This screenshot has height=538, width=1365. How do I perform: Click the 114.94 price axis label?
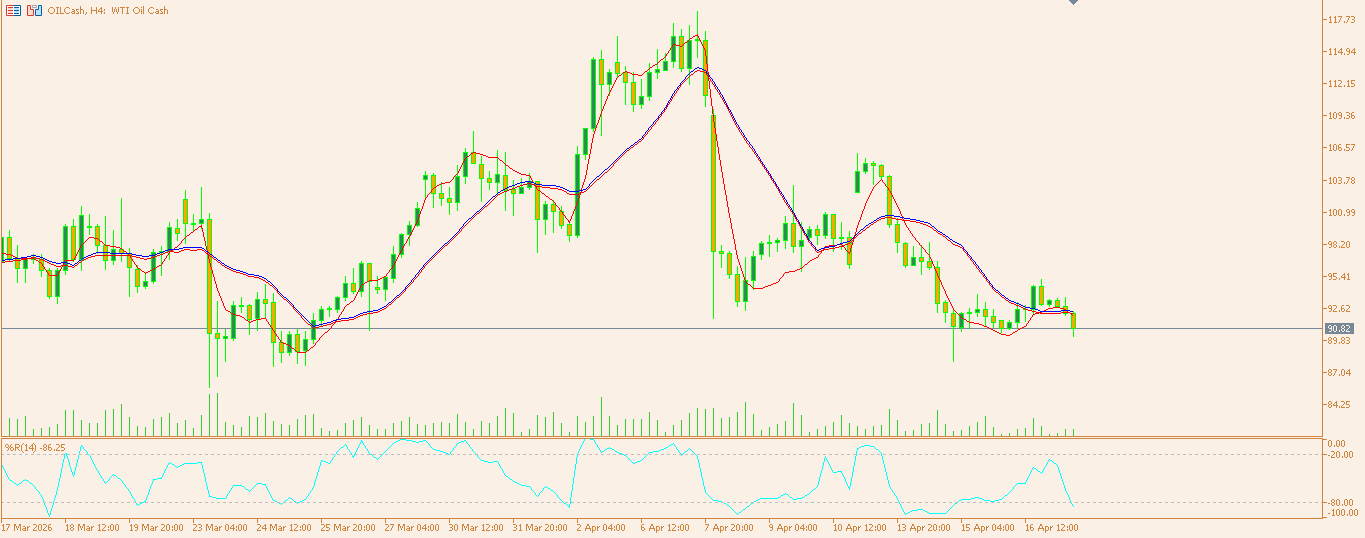[1340, 52]
